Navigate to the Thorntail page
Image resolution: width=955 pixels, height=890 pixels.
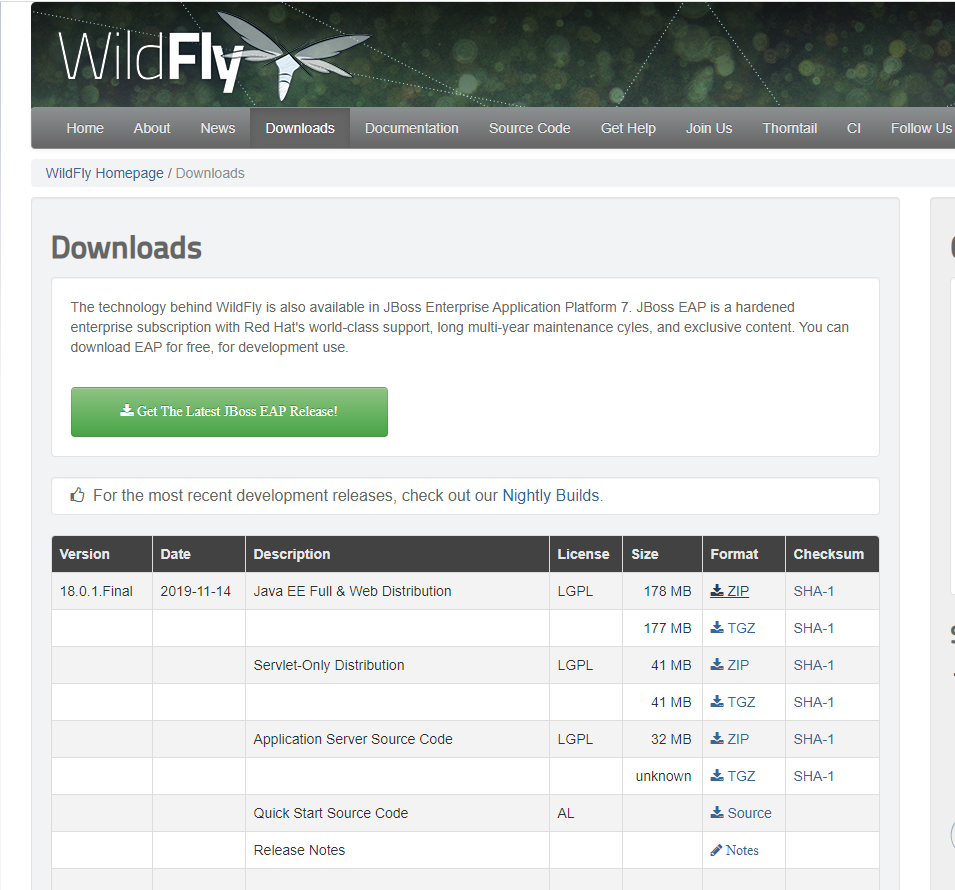789,128
